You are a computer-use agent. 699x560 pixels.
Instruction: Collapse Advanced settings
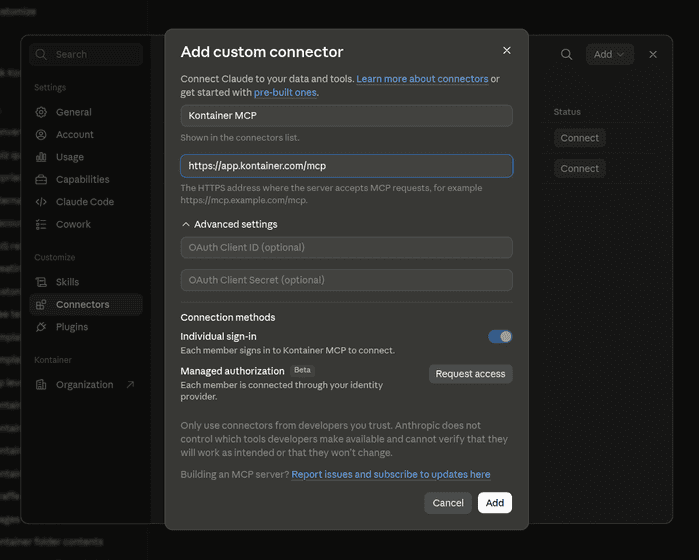[x=229, y=224]
